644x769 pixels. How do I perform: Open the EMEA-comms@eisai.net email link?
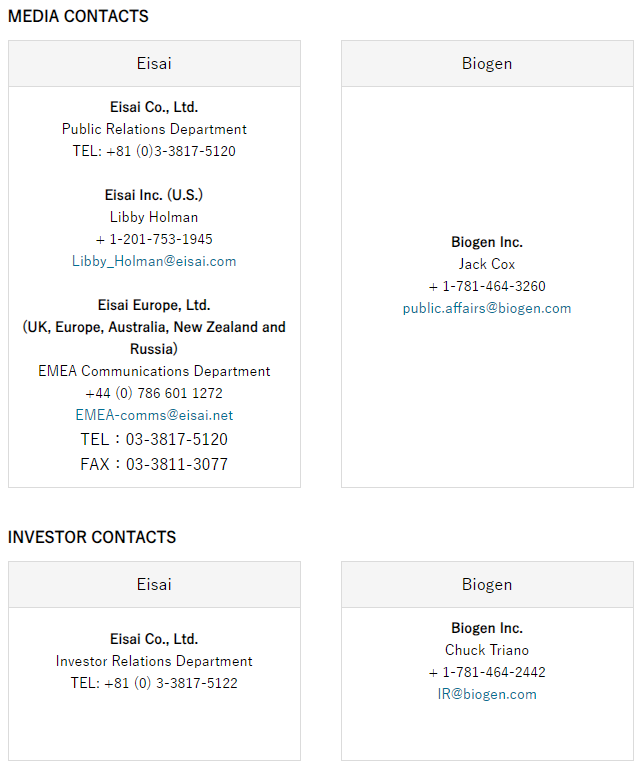(154, 415)
